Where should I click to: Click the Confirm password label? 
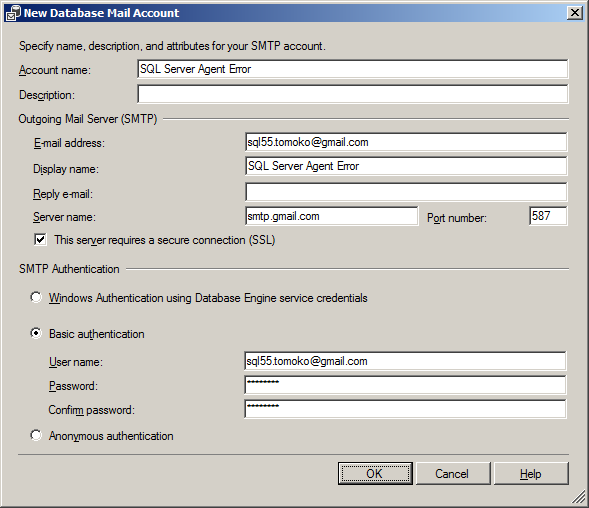pyautogui.click(x=91, y=410)
